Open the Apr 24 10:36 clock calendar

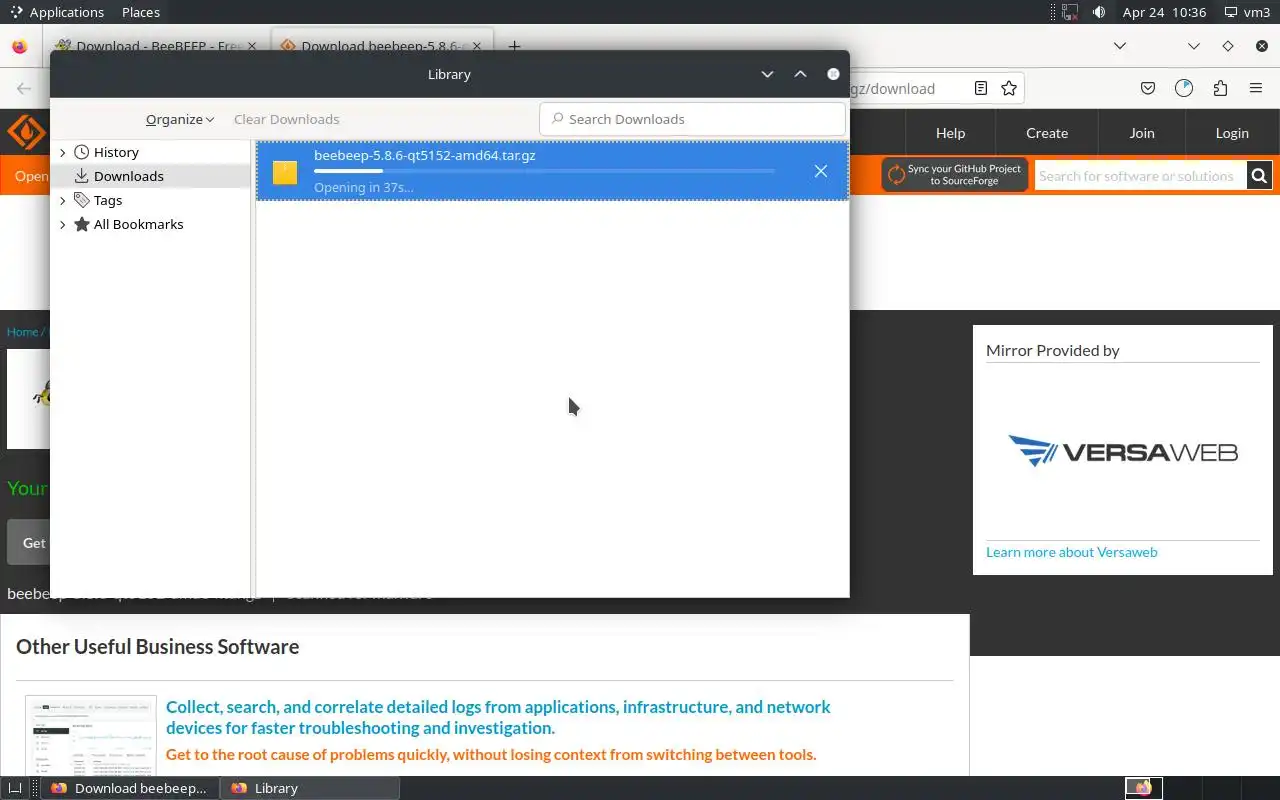pos(1164,12)
